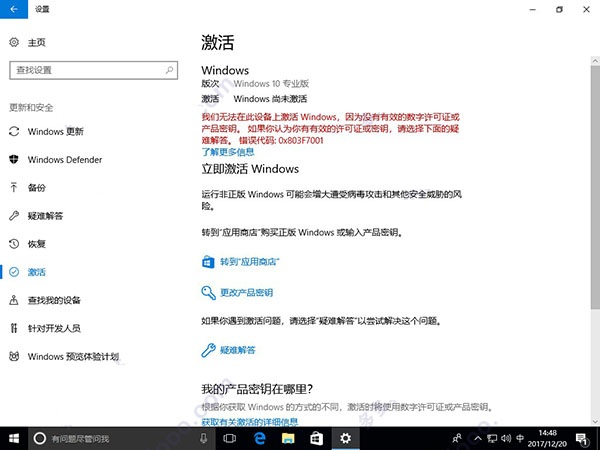Open 针对开发人员 developer settings
Viewport: 600px width, 450px height.
click(54, 328)
